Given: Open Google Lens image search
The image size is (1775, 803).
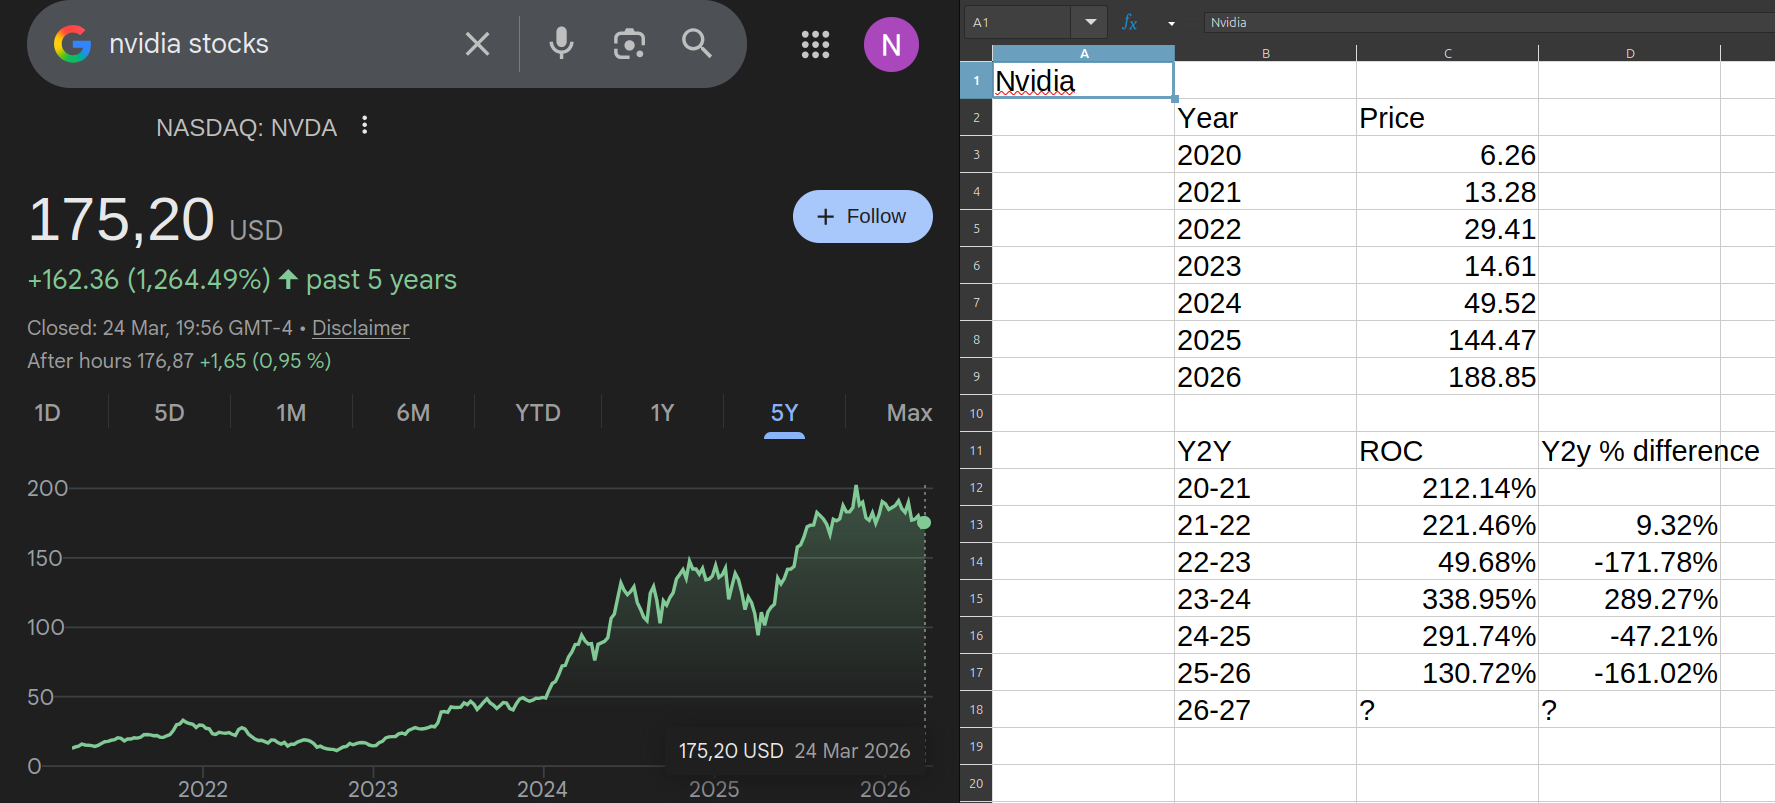Looking at the screenshot, I should [629, 44].
